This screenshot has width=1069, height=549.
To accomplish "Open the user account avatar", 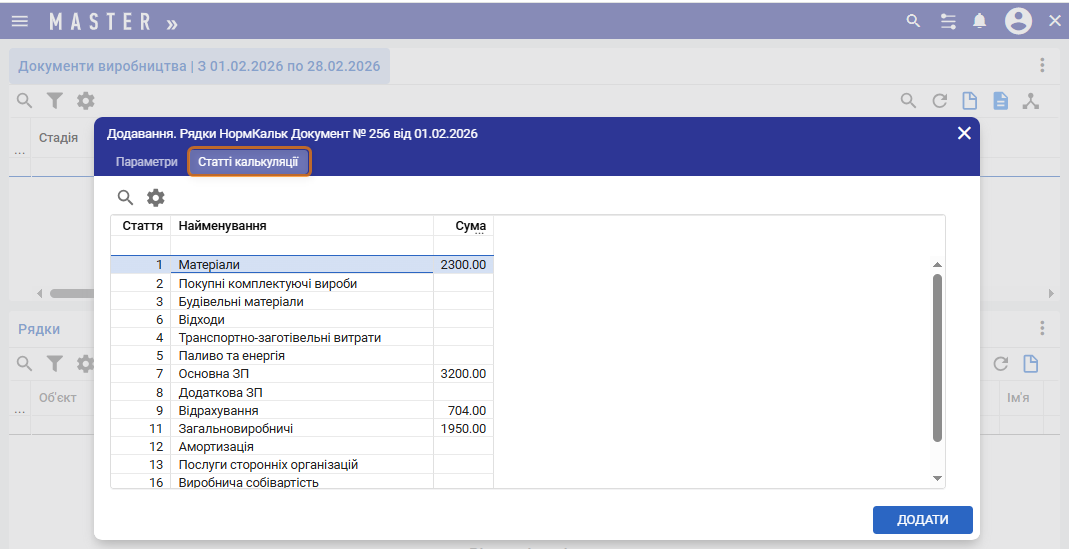I will 1018,21.
